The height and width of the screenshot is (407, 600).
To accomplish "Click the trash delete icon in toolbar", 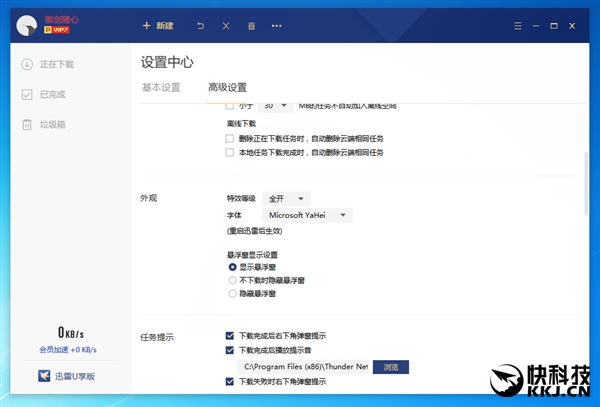I will [251, 26].
